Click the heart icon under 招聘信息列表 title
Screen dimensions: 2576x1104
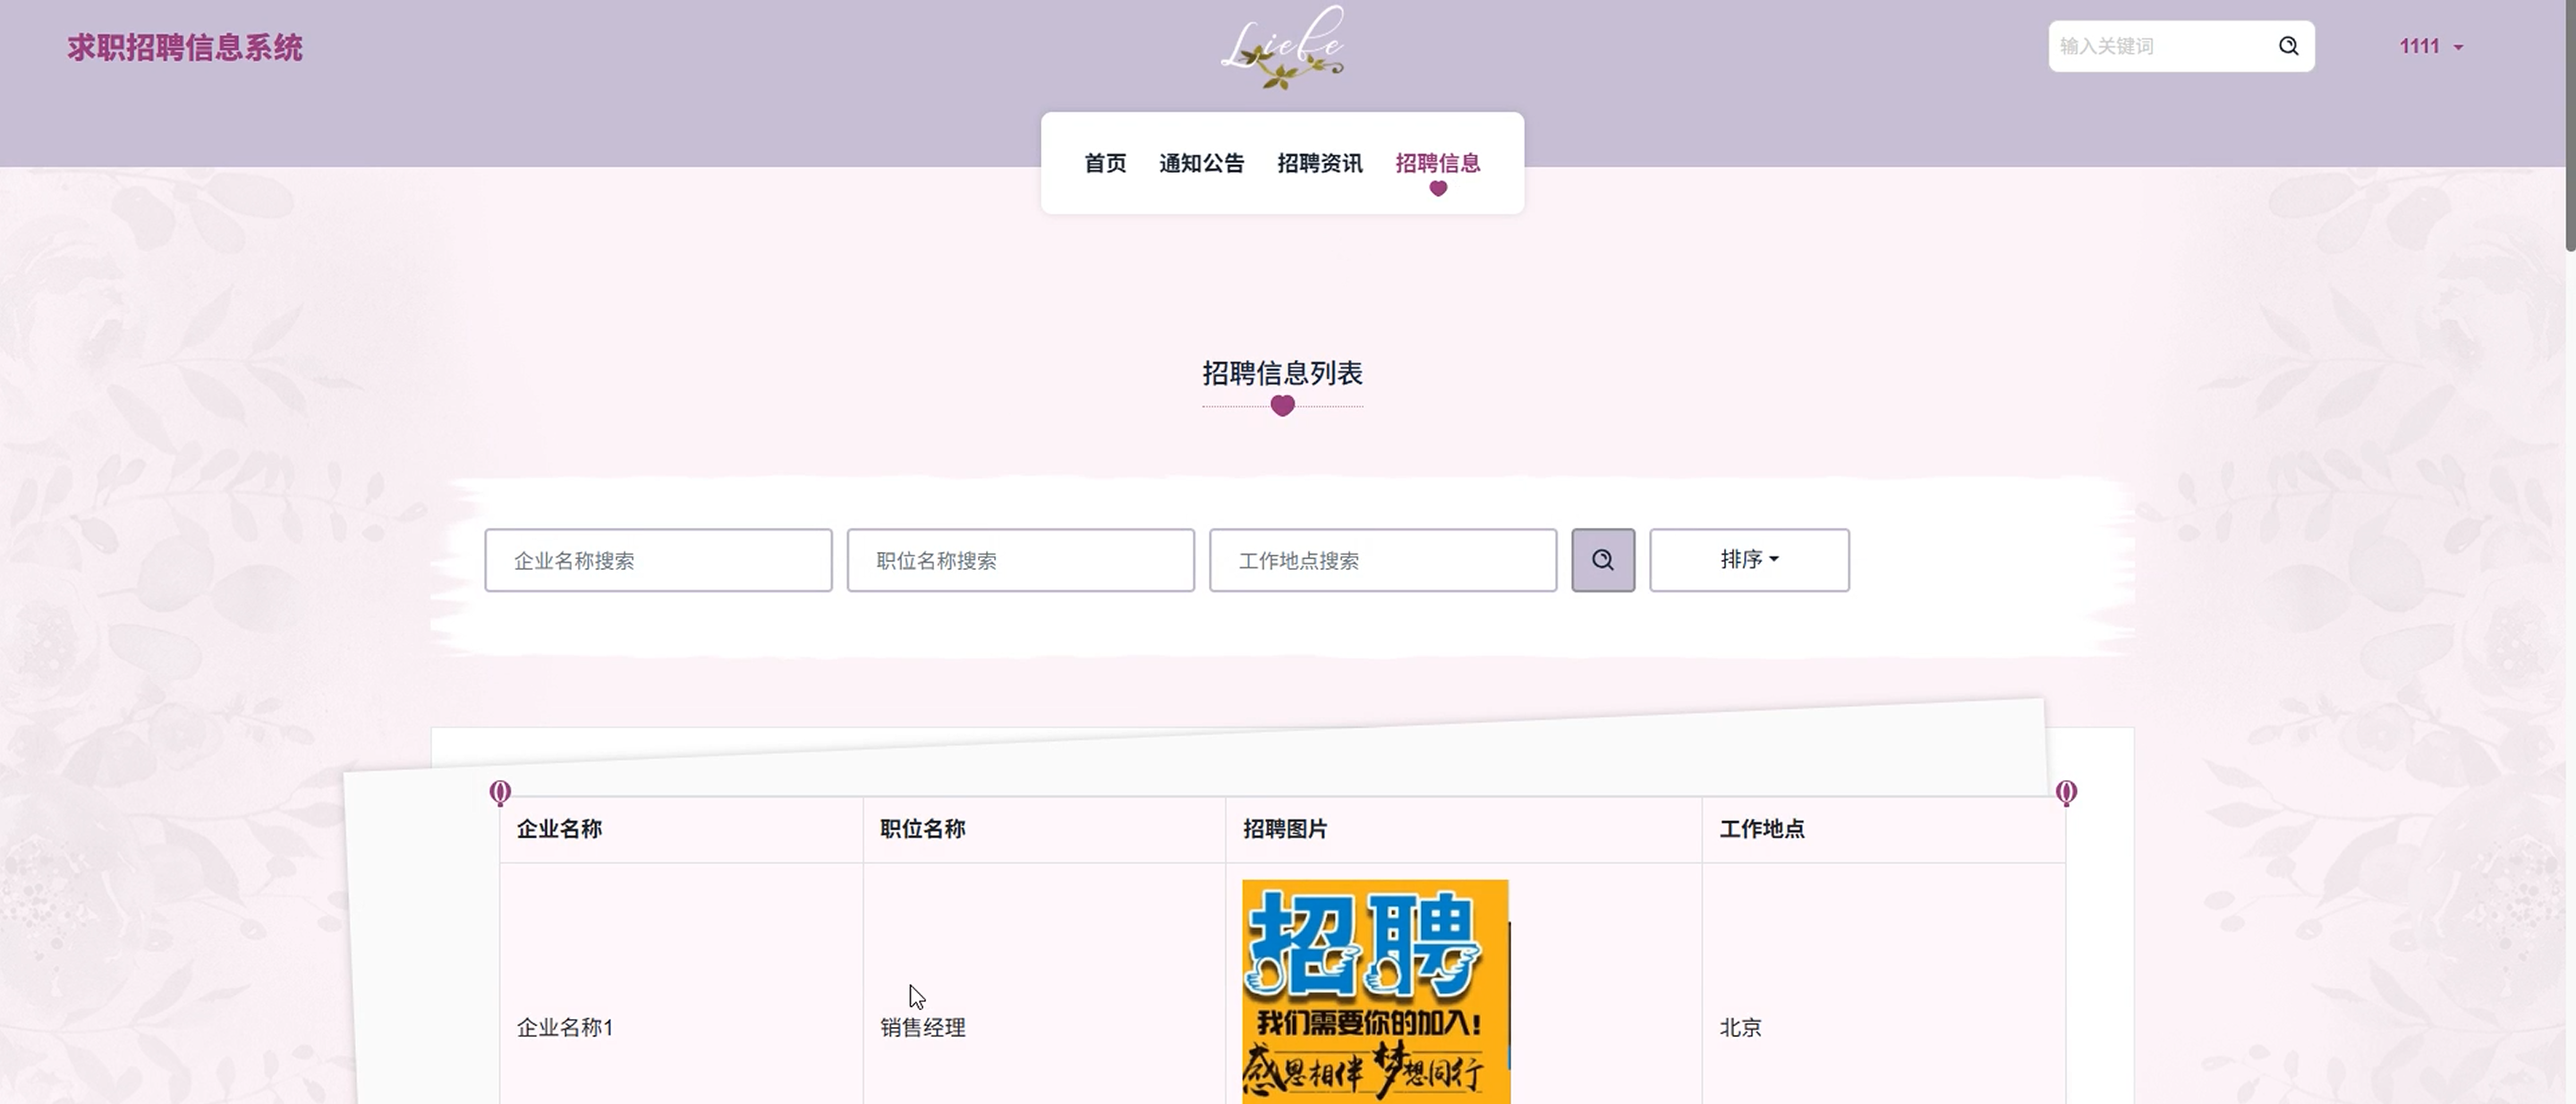[1282, 405]
